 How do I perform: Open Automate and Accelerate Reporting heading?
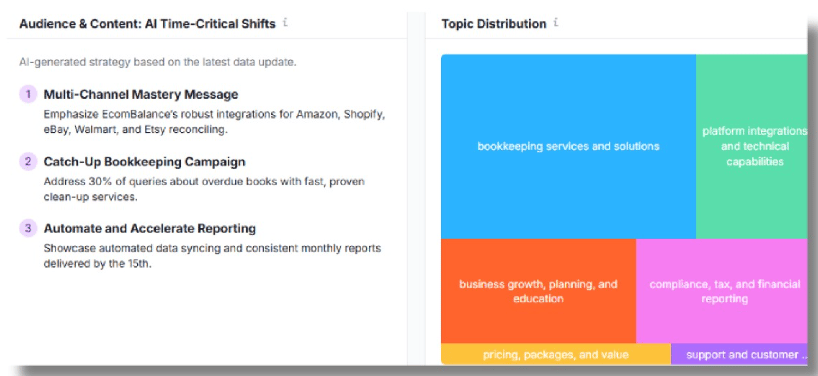tap(150, 228)
